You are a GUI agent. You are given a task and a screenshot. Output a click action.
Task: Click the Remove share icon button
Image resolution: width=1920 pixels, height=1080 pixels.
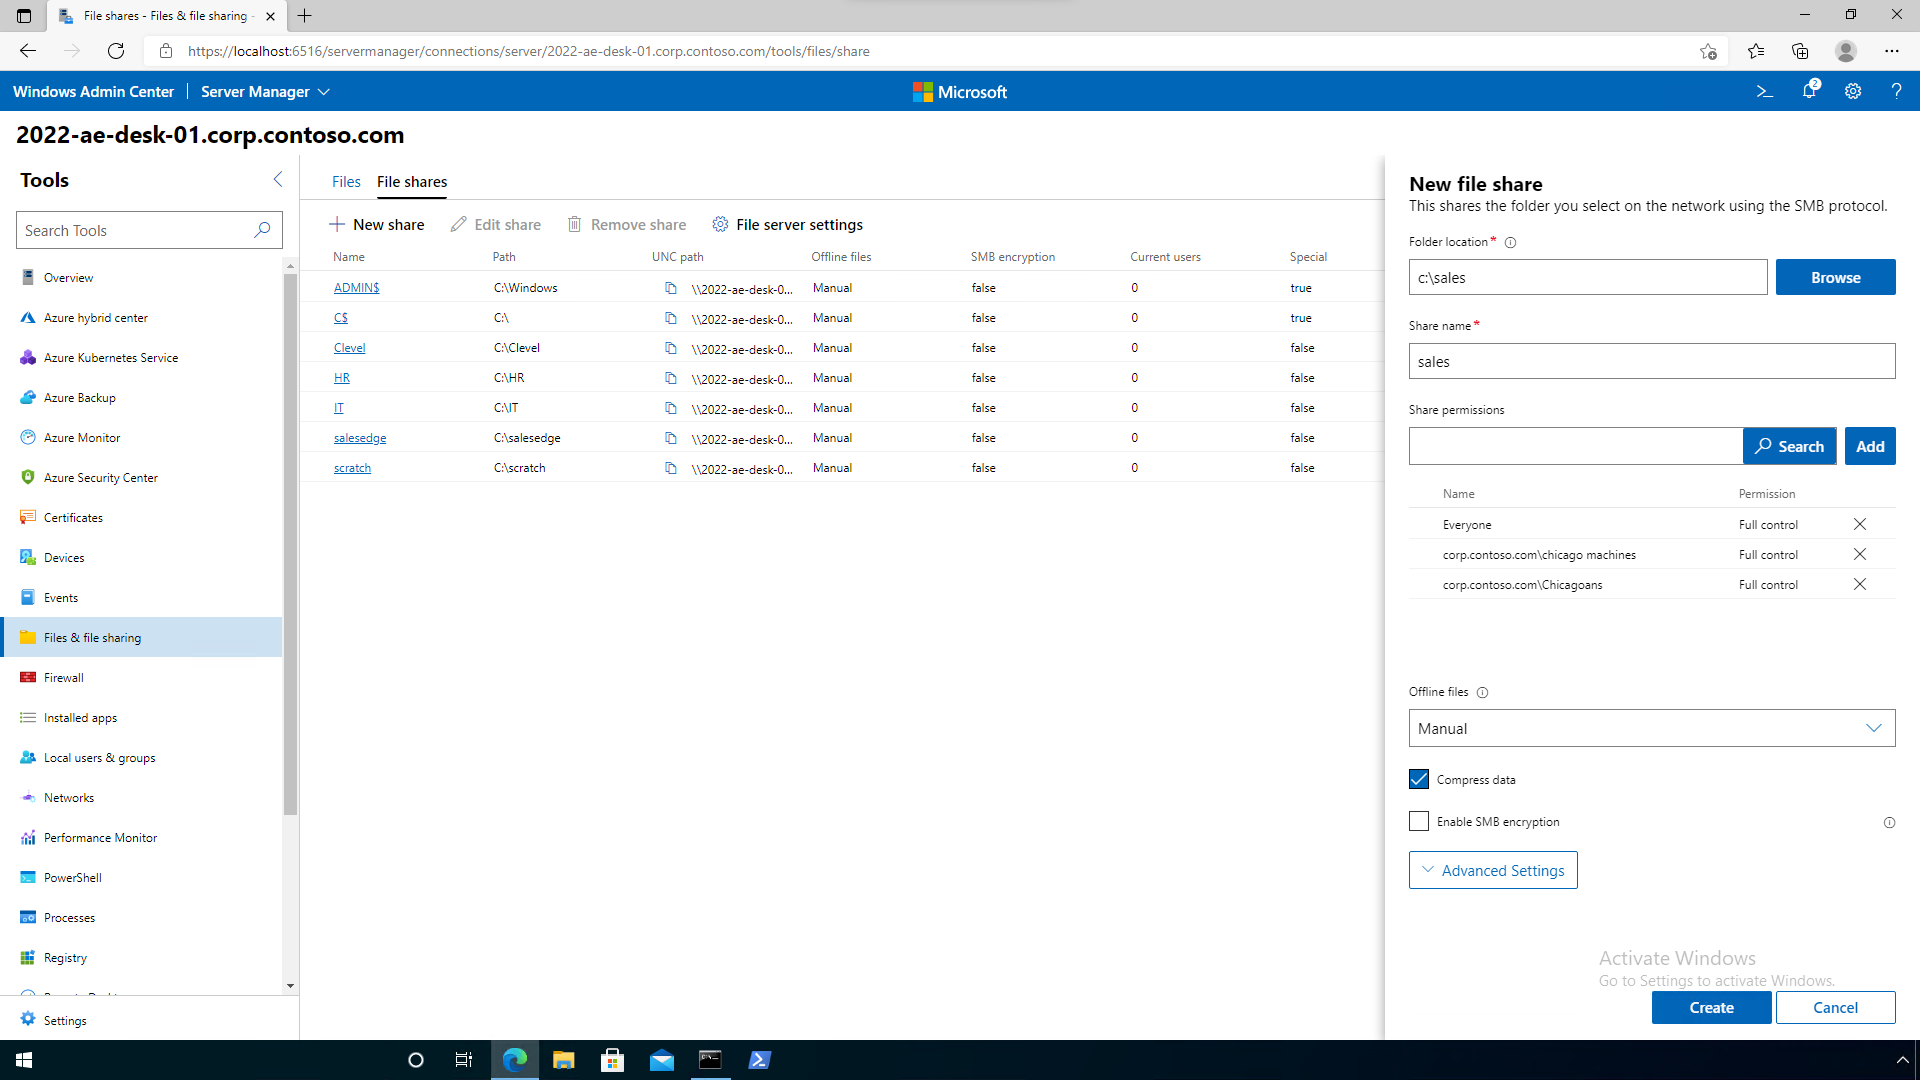575,224
